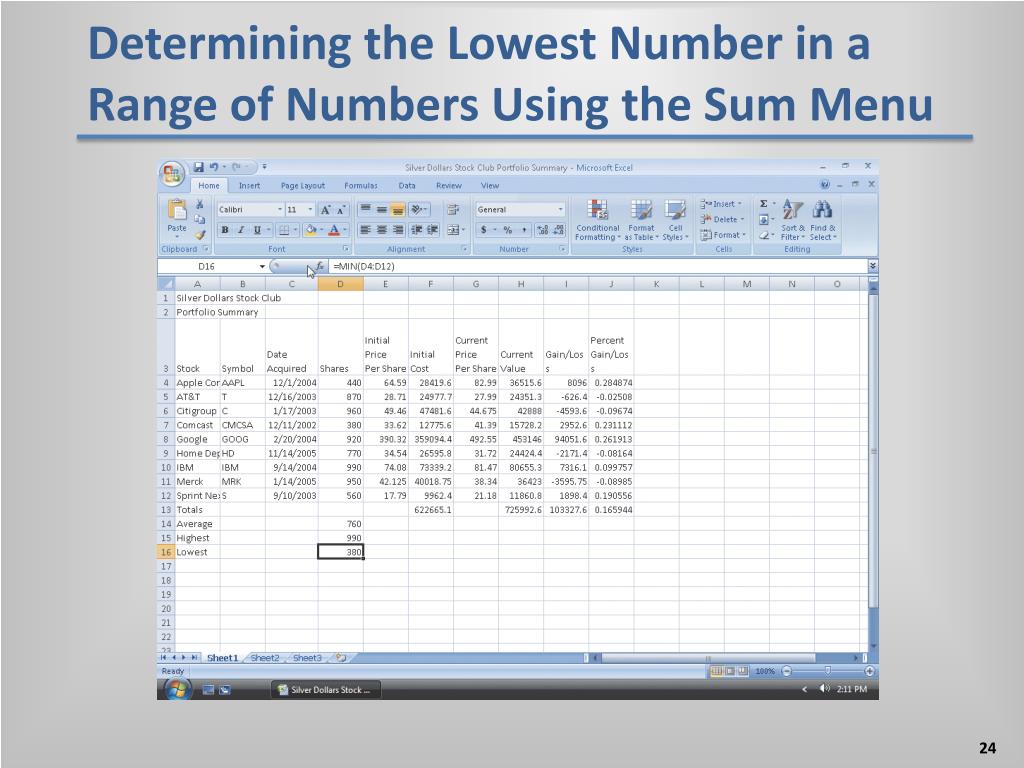Toggle Top Align
This screenshot has width=1024, height=768.
(x=366, y=210)
